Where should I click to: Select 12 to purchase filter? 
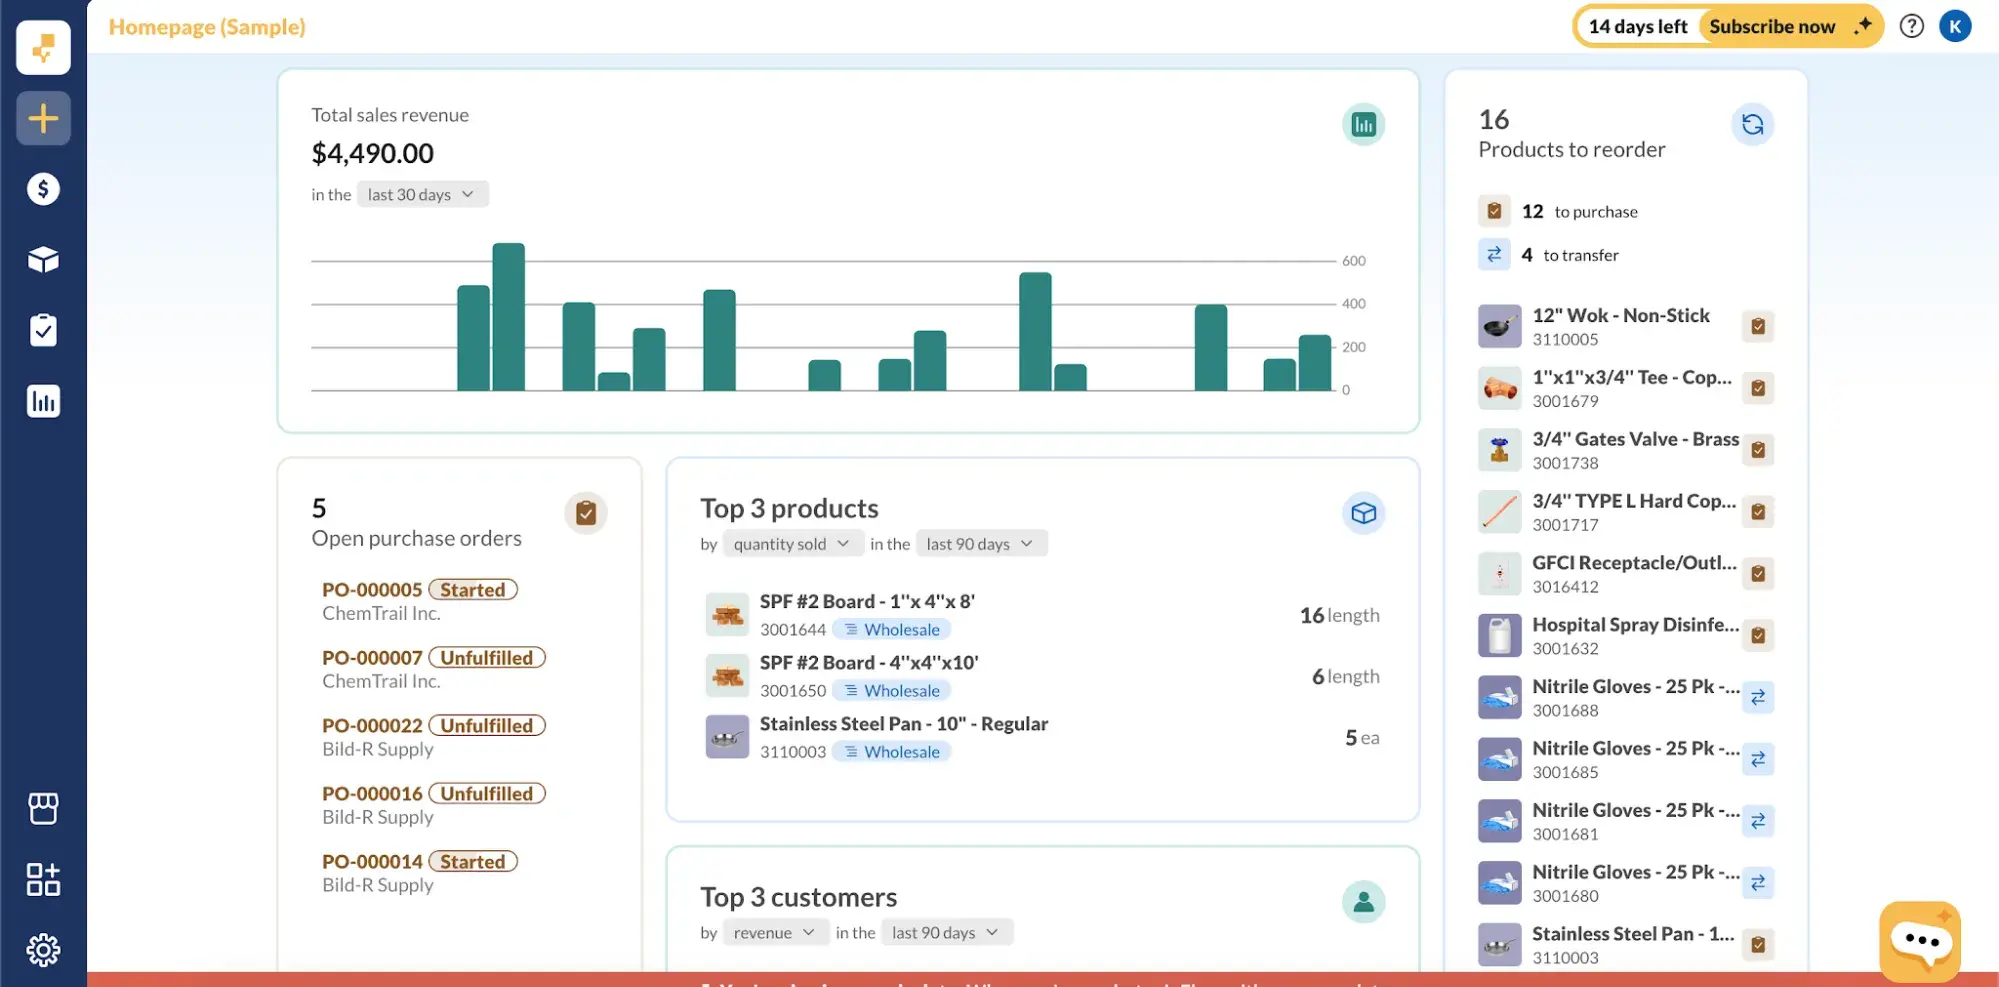pos(1559,211)
